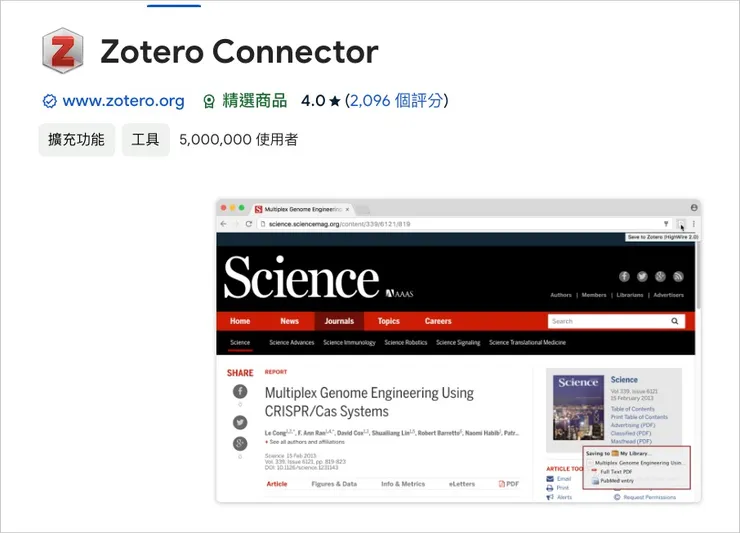This screenshot has width=740, height=533.
Task: Select the 擴充功能 category chip
Action: point(76,139)
